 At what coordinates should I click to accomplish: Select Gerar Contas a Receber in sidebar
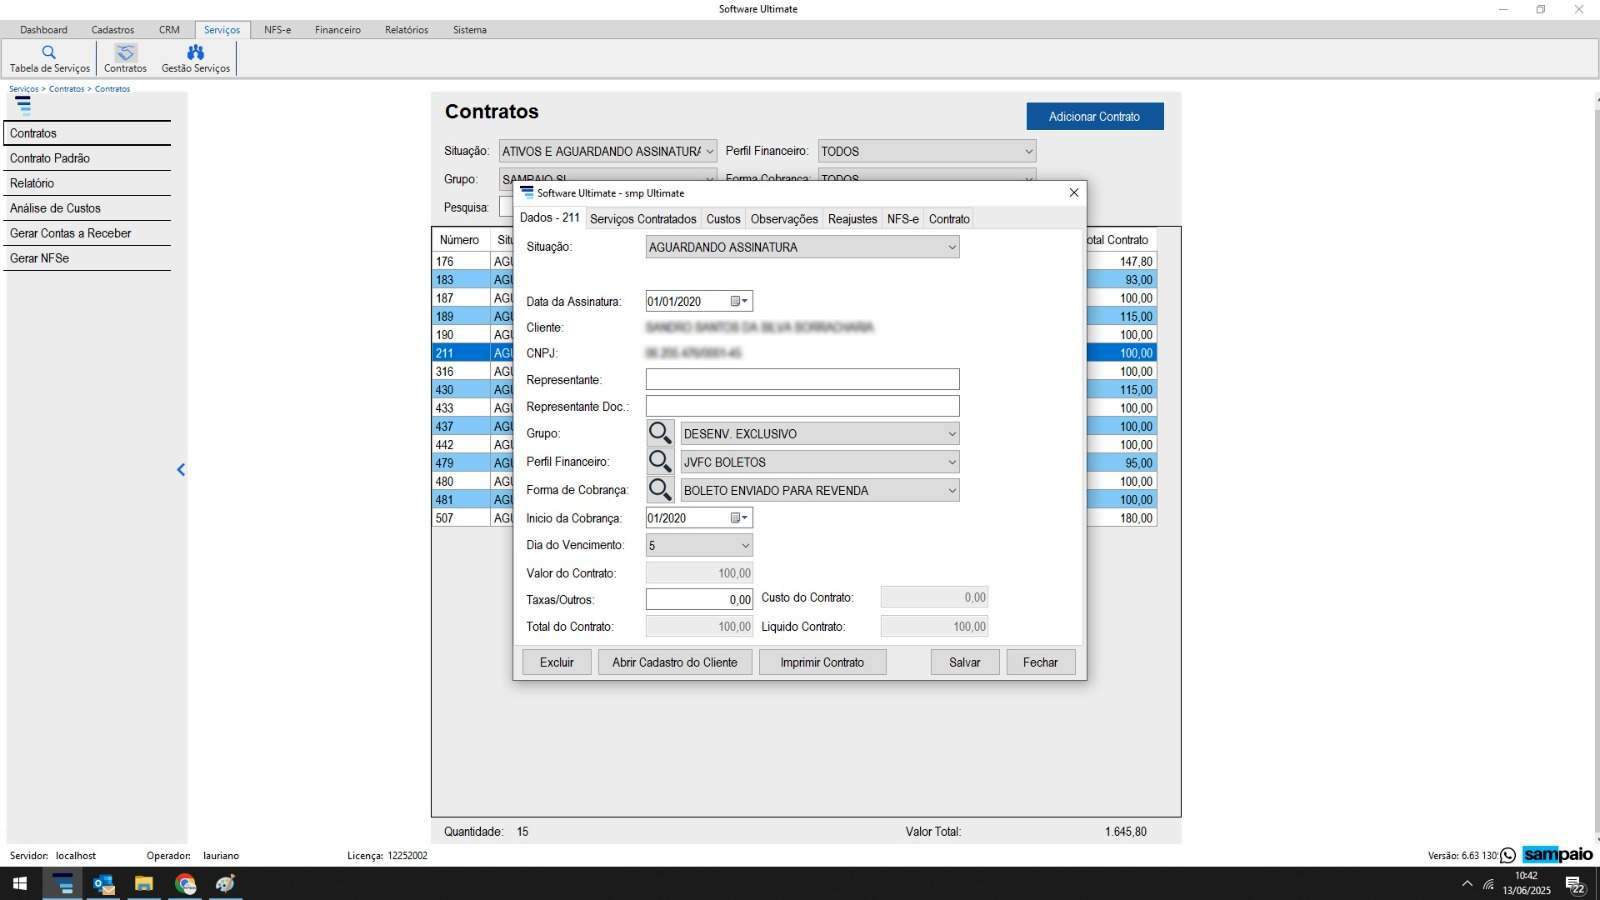(x=88, y=233)
